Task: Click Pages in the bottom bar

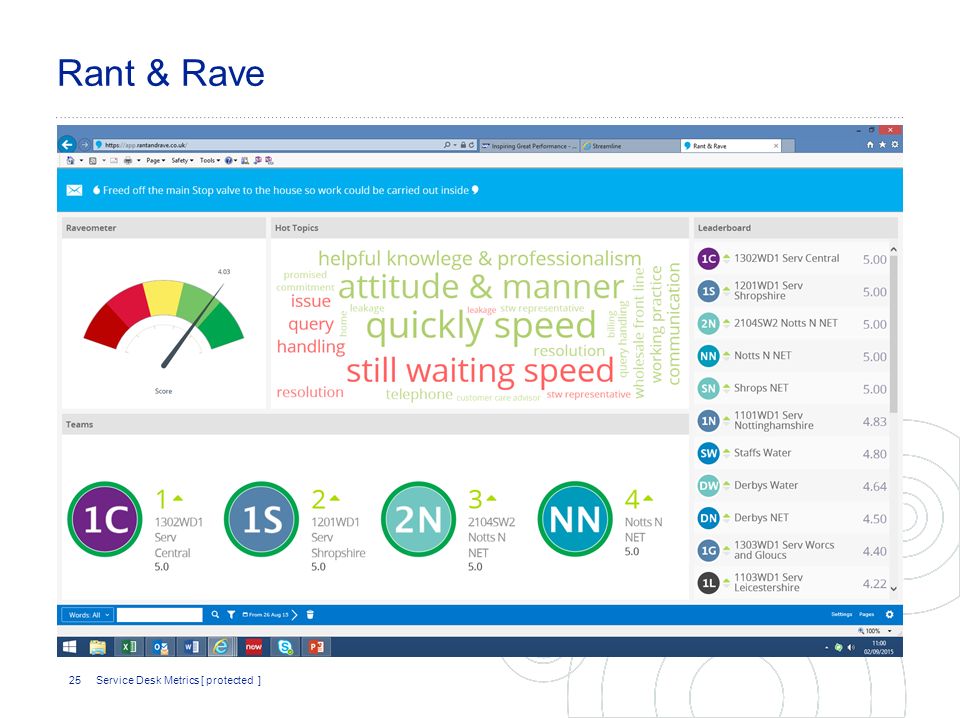Action: 866,615
